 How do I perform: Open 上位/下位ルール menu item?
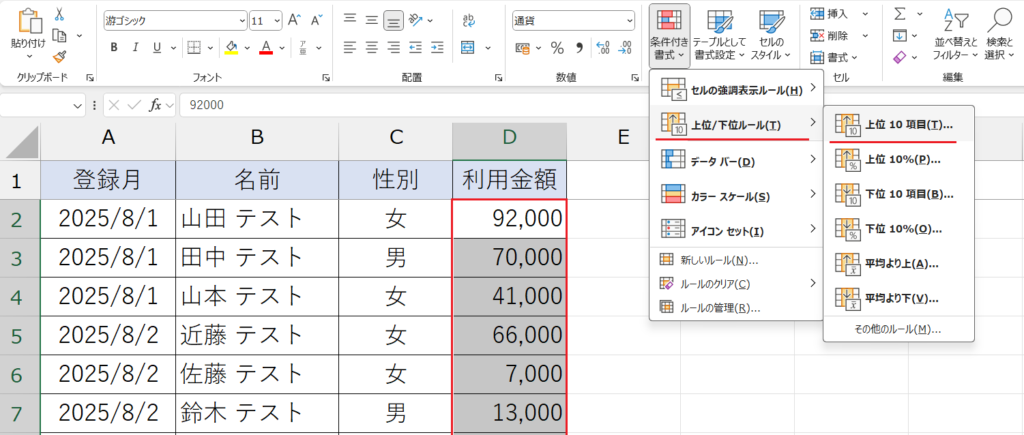click(x=736, y=123)
